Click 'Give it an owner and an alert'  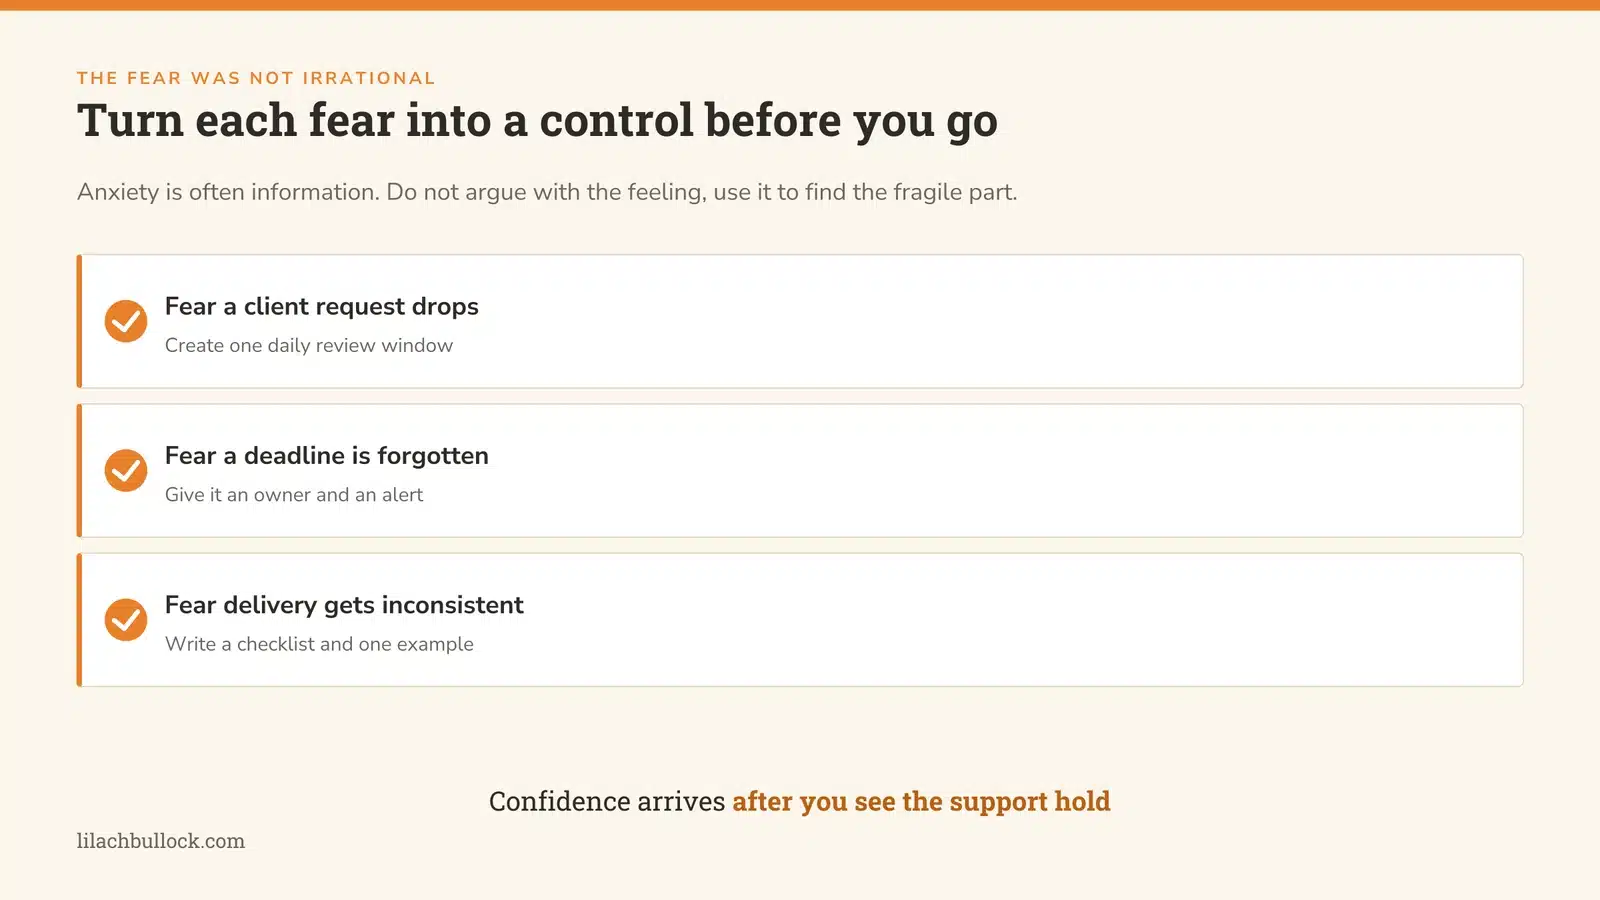coord(294,495)
